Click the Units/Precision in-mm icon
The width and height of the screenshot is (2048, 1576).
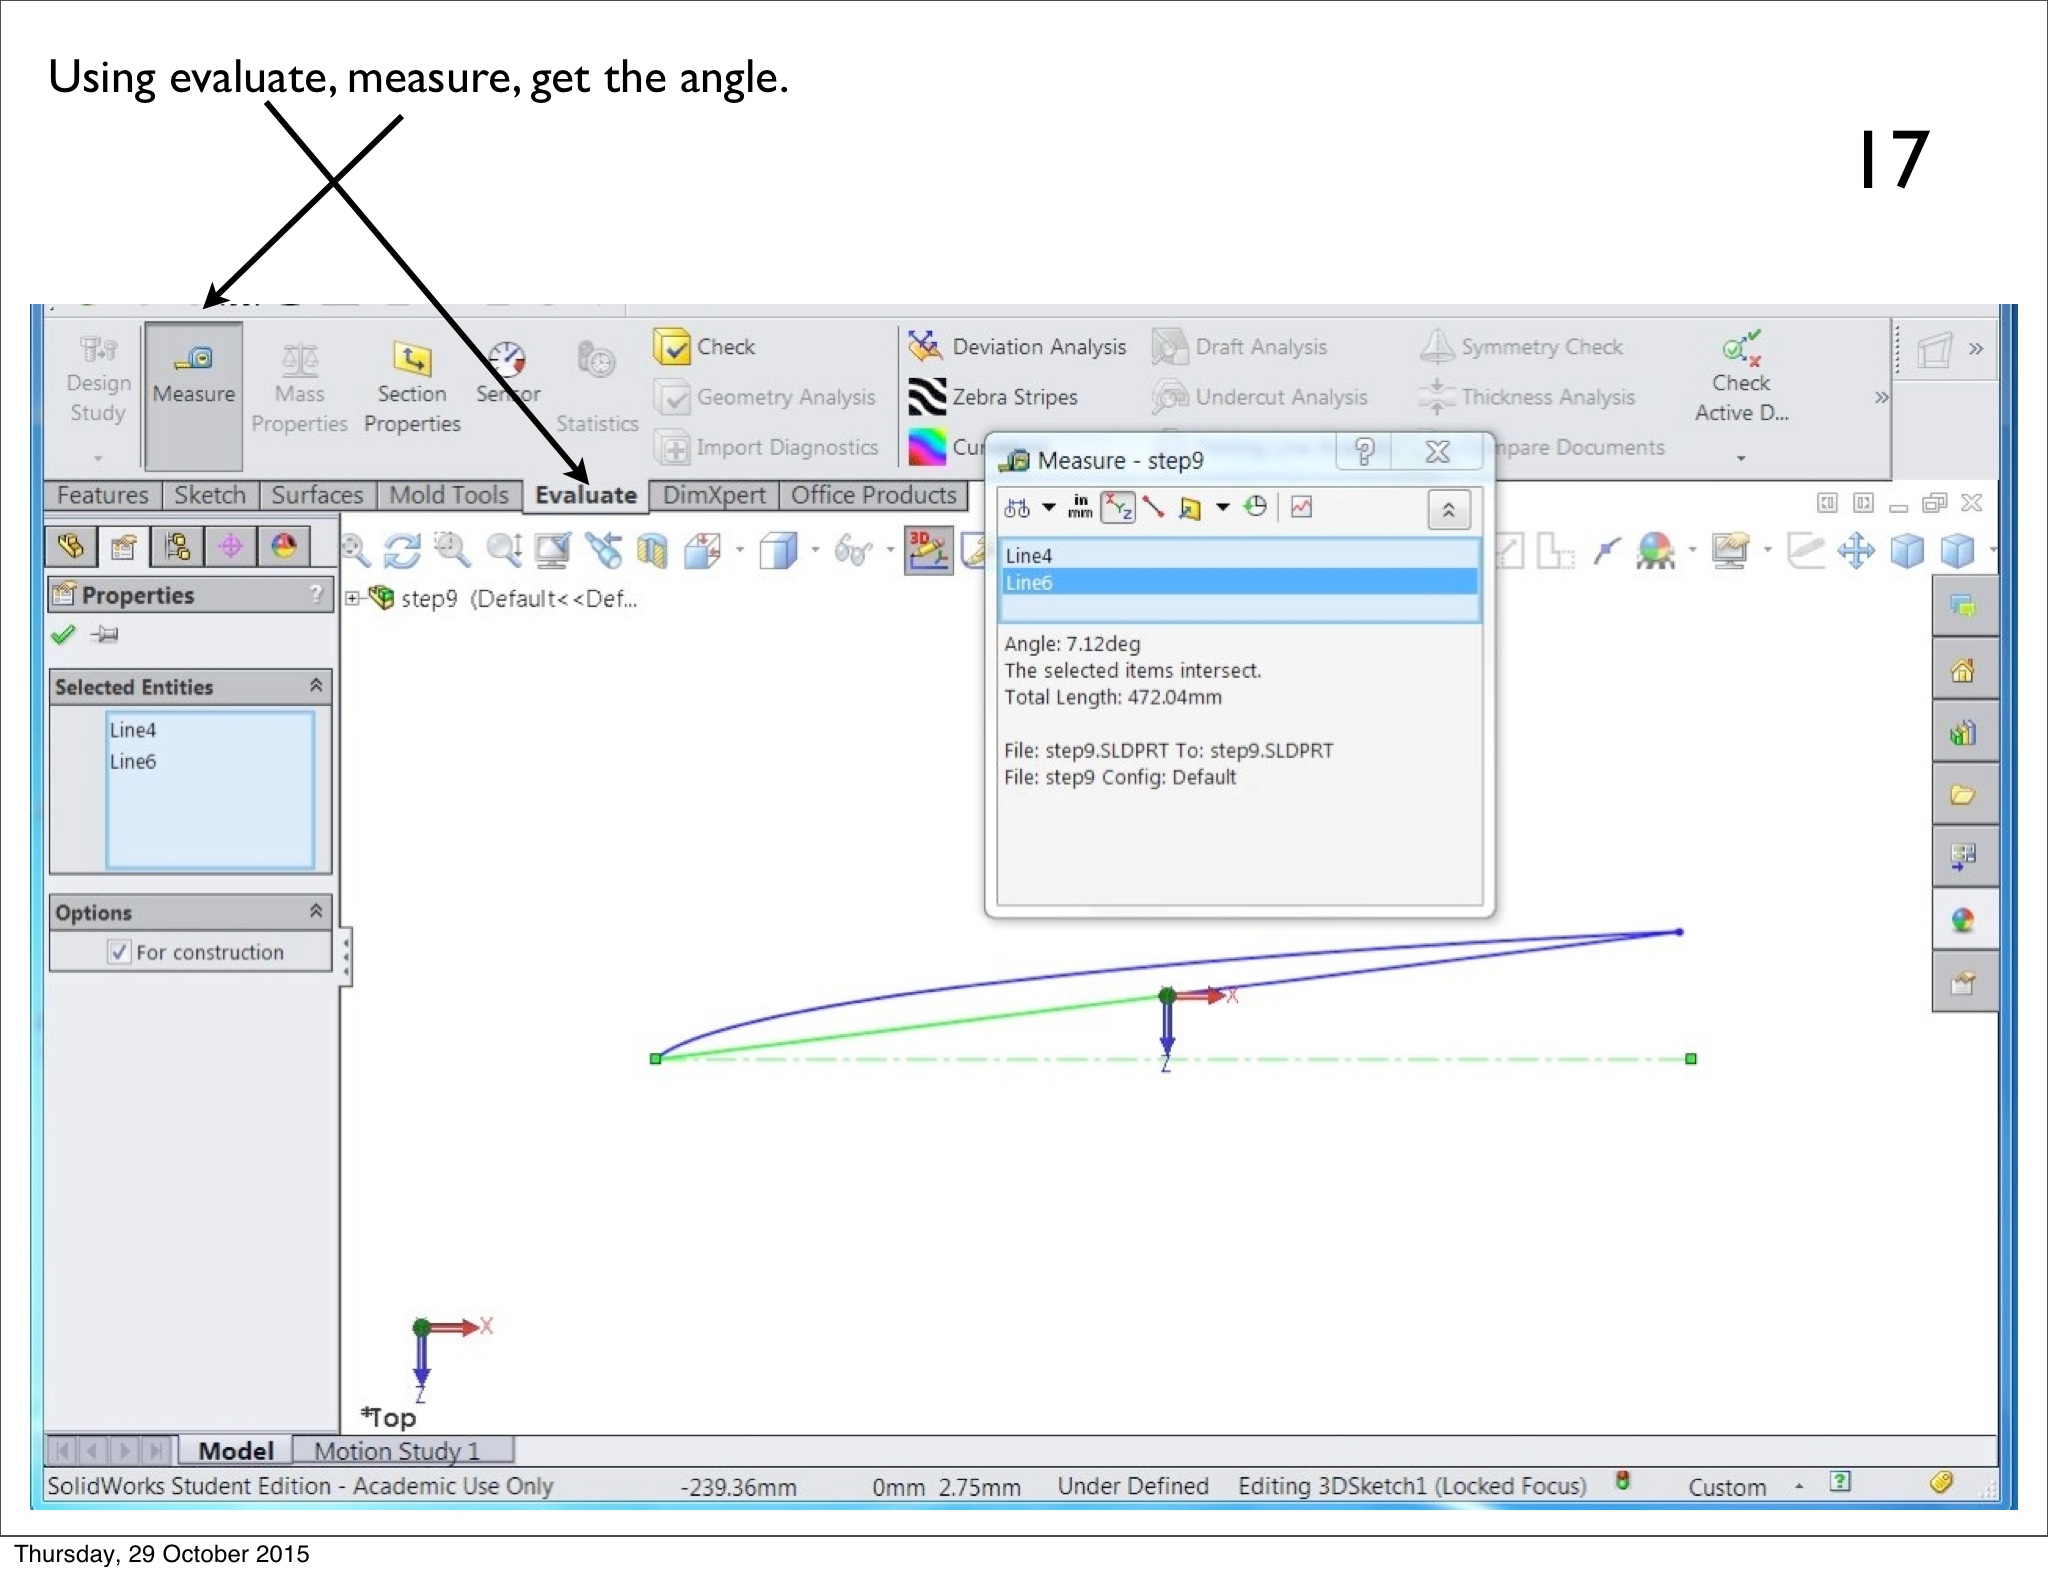(1080, 507)
